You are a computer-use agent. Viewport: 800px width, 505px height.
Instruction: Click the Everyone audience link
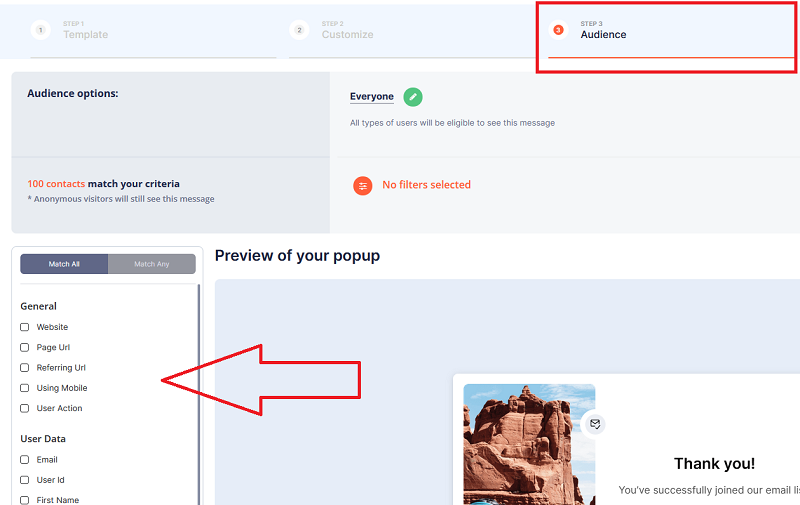[371, 97]
